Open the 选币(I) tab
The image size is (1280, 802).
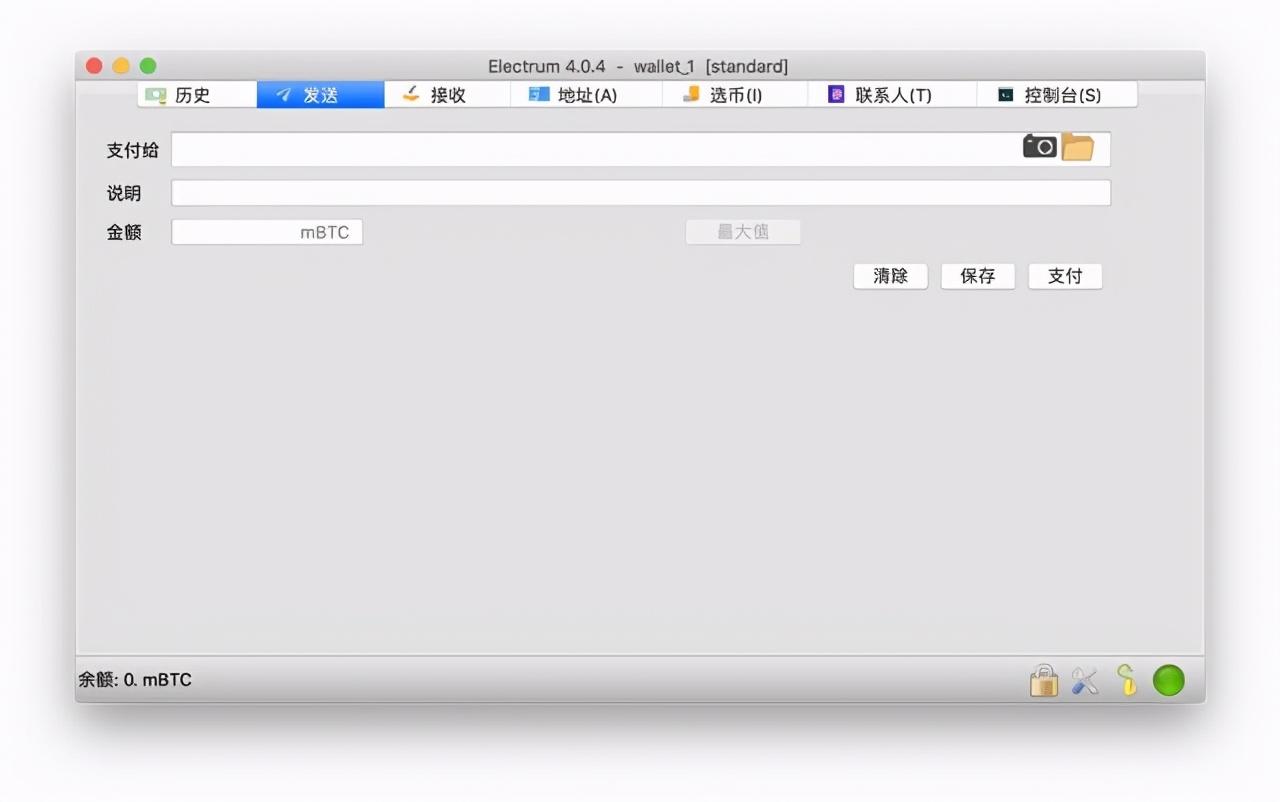[x=735, y=95]
